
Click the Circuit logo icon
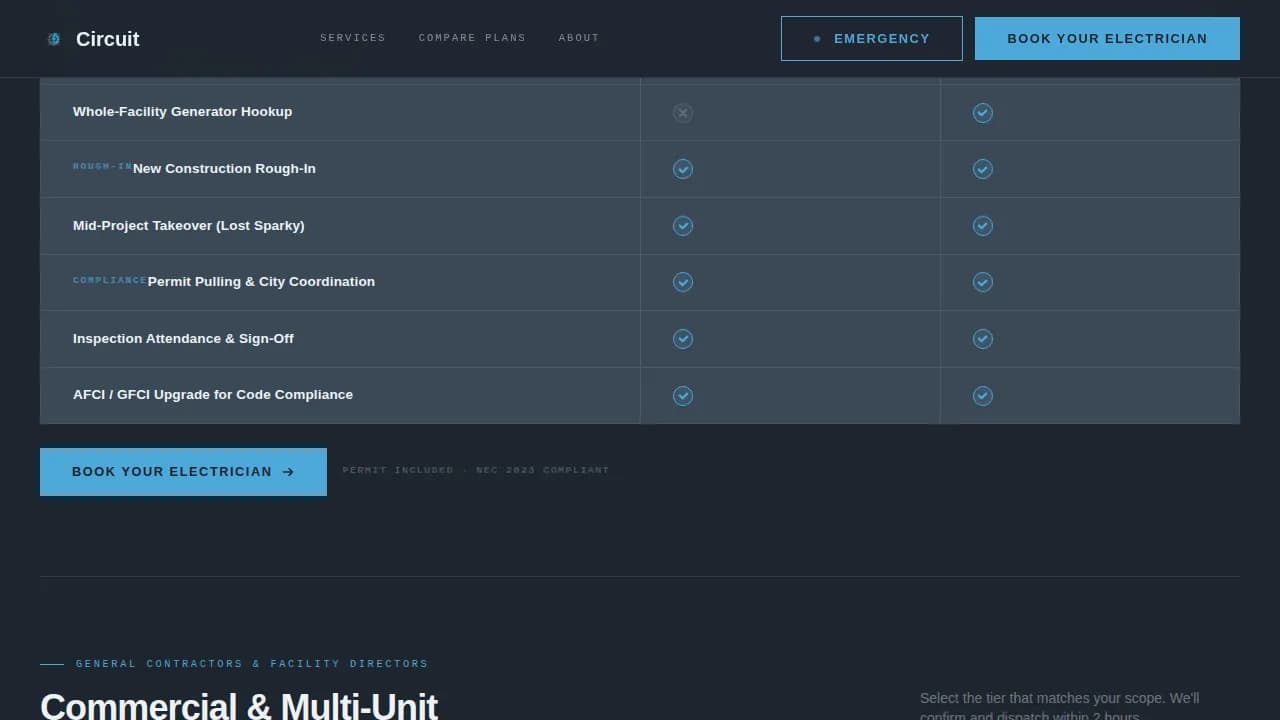click(x=53, y=39)
